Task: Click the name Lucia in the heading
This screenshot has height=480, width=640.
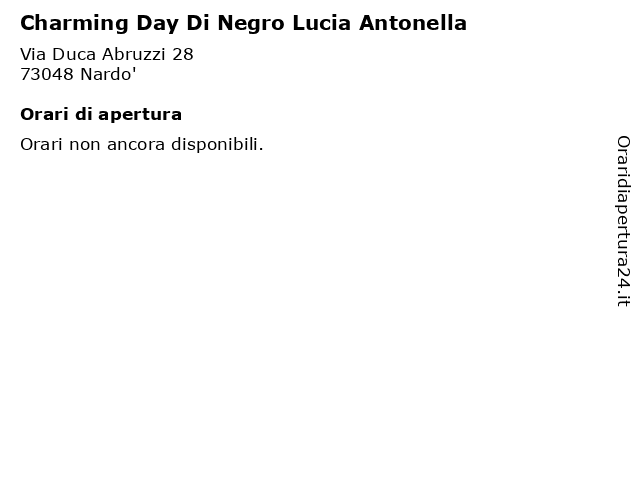Action: [322, 23]
